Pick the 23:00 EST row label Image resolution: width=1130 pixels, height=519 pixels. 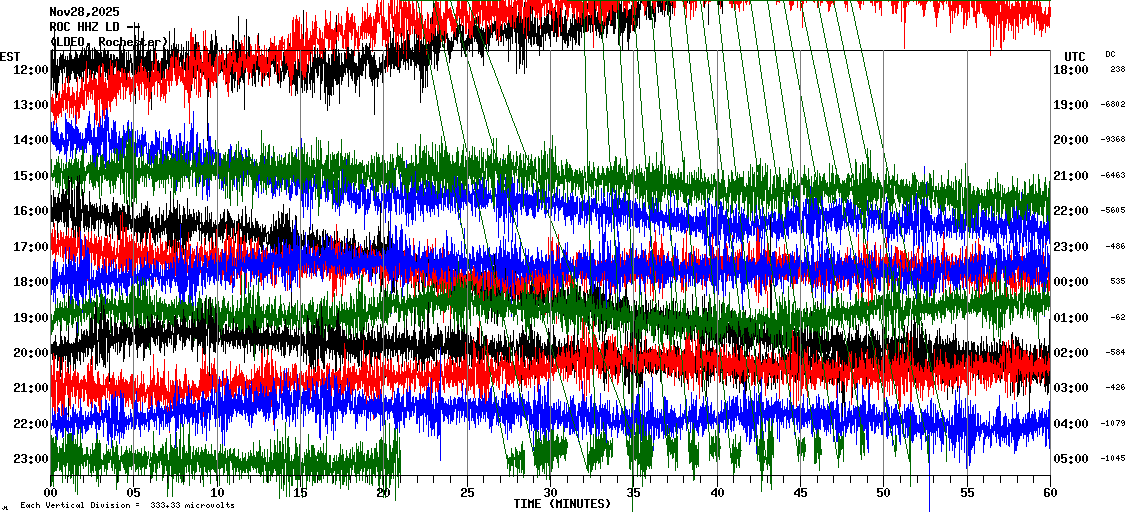tap(32, 459)
